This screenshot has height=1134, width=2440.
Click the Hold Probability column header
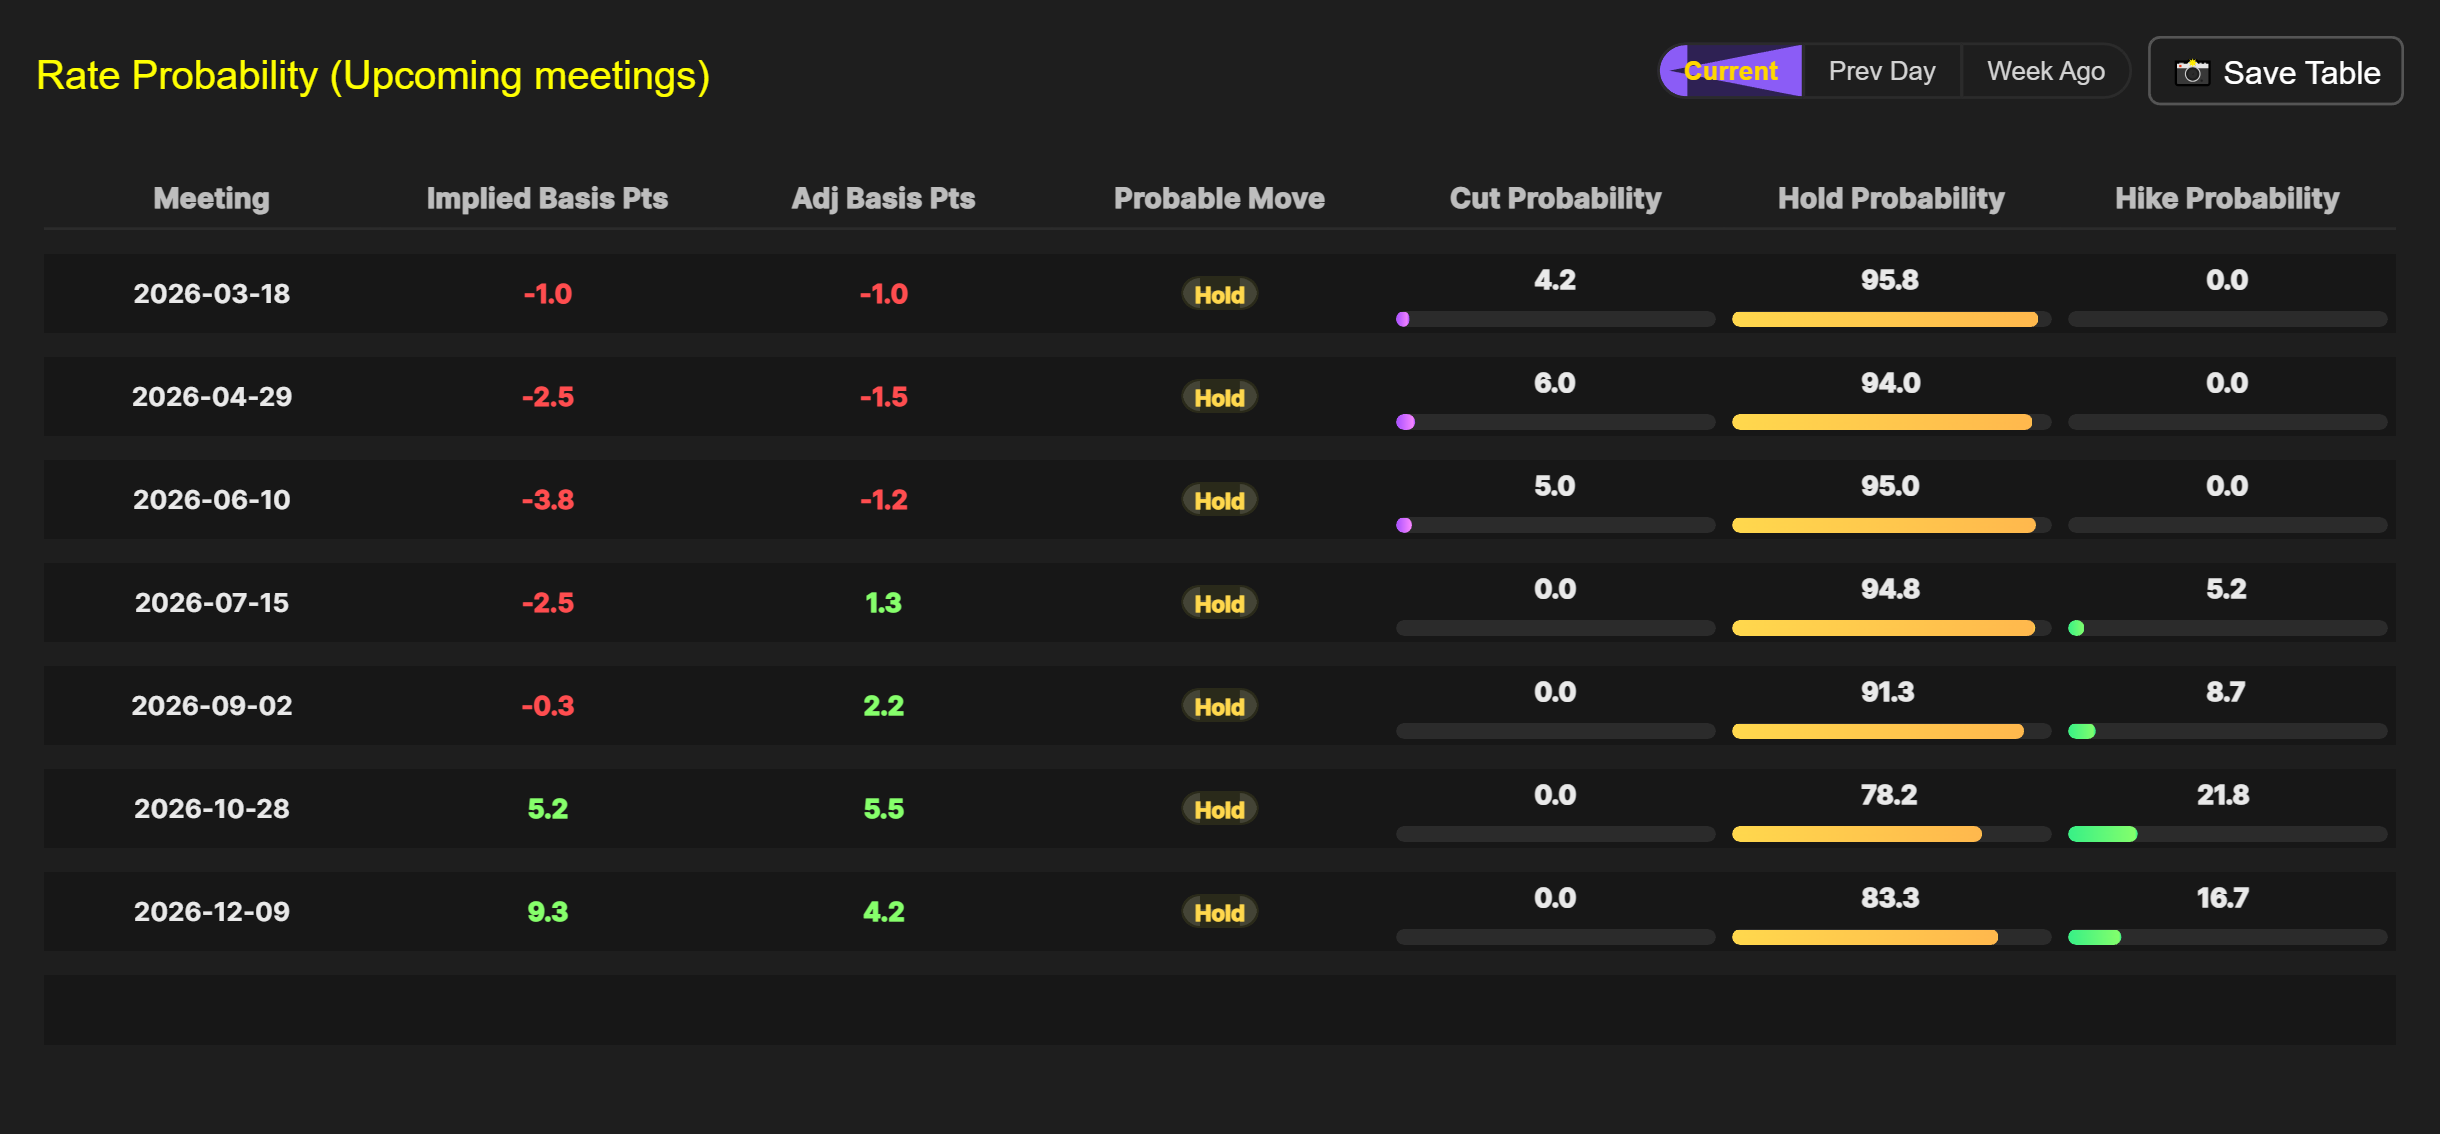tap(1890, 198)
